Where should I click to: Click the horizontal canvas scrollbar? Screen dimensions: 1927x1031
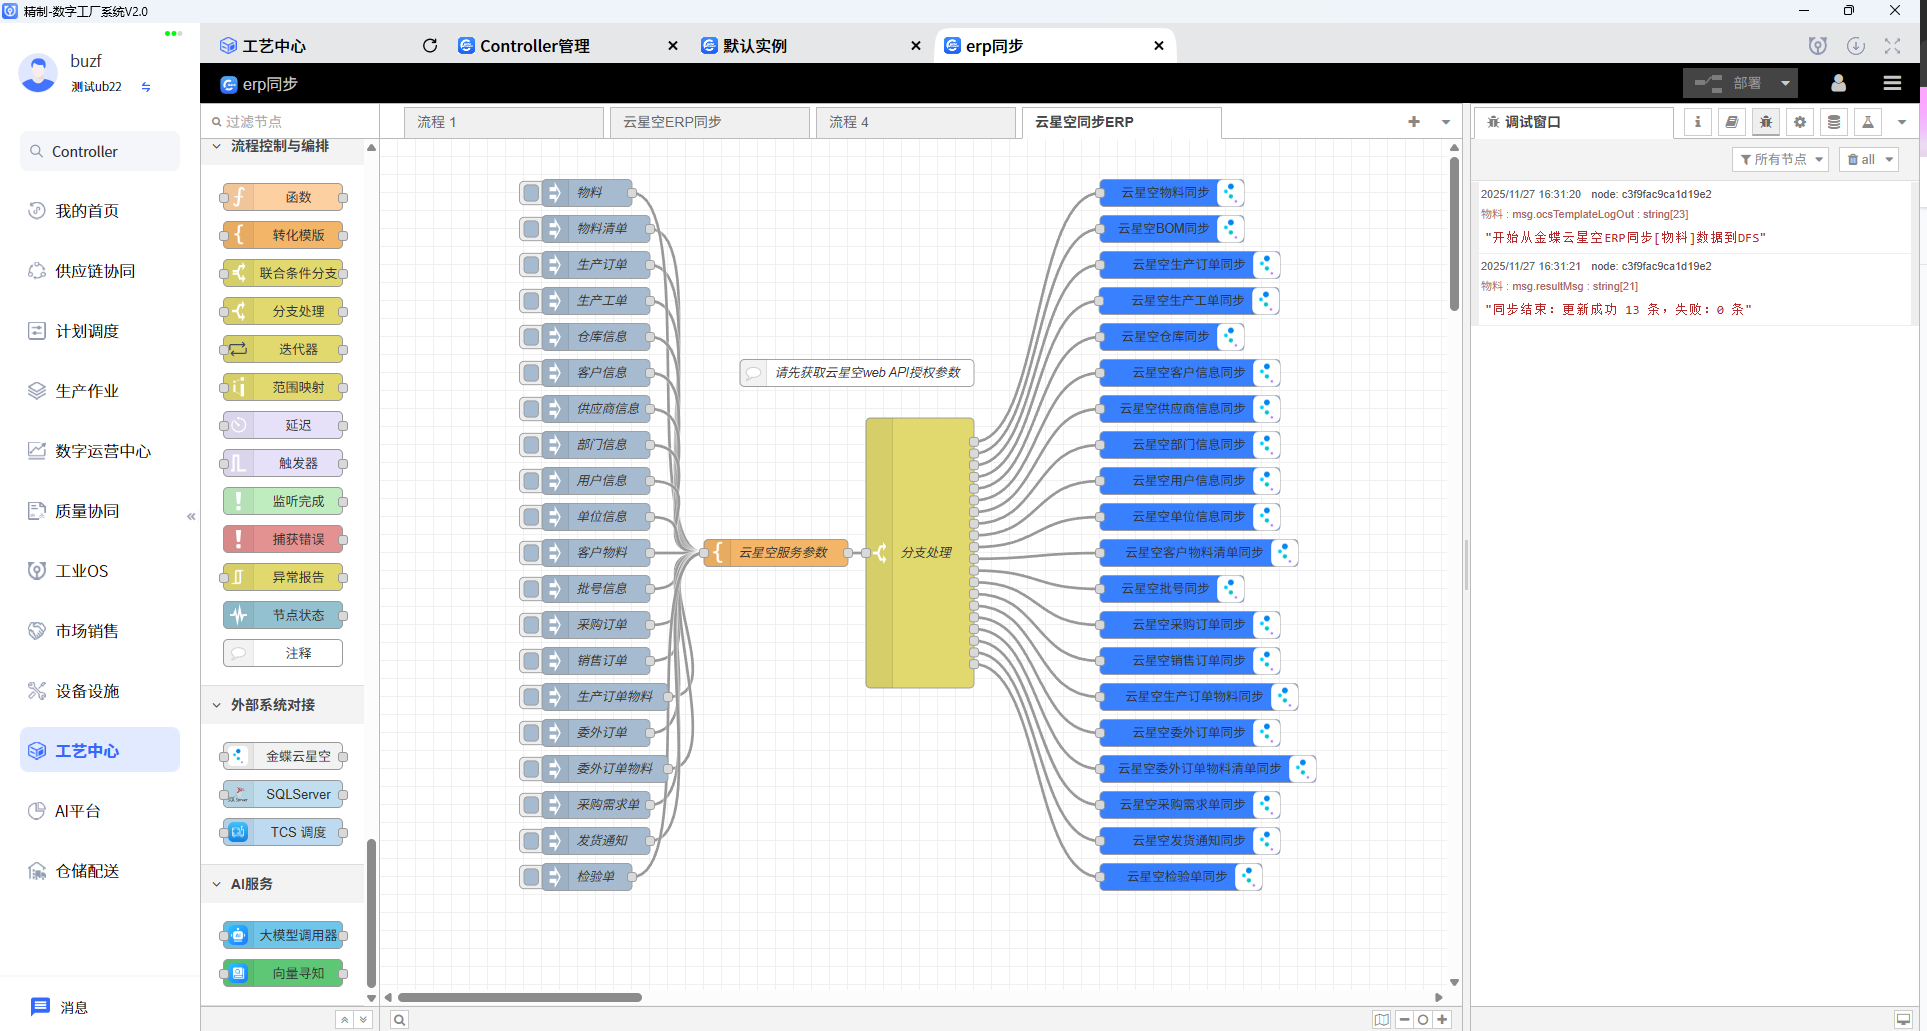point(520,997)
